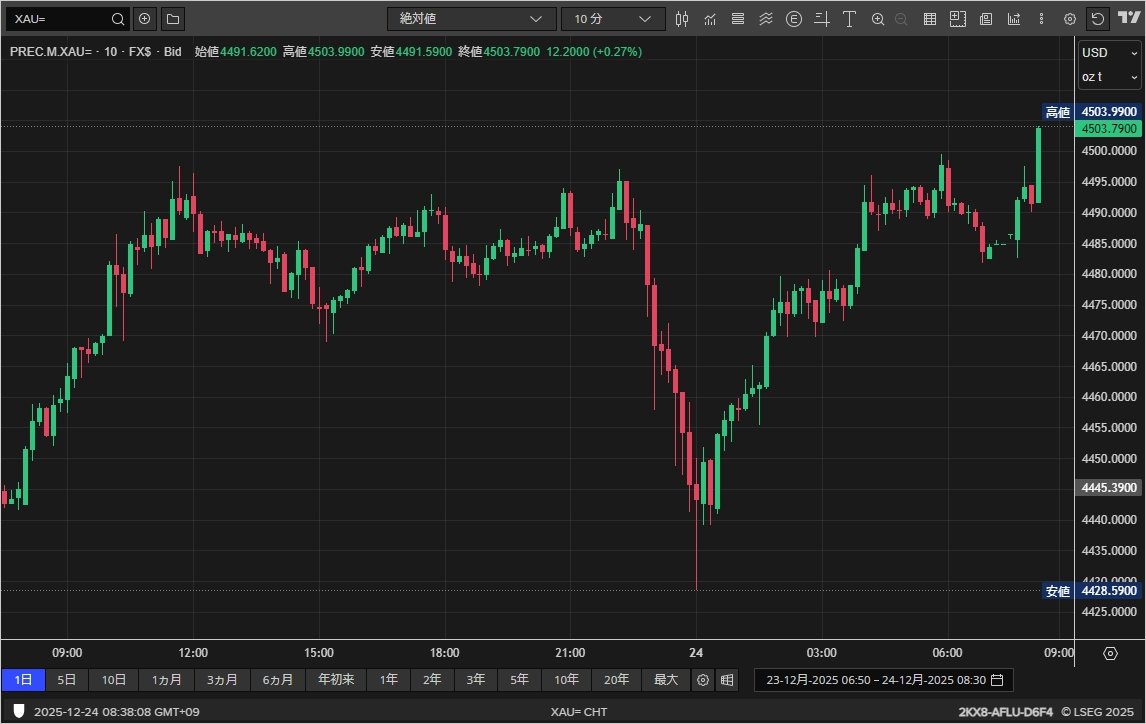Select the candlestick chart type icon
The width and height of the screenshot is (1146, 724).
coord(682,18)
